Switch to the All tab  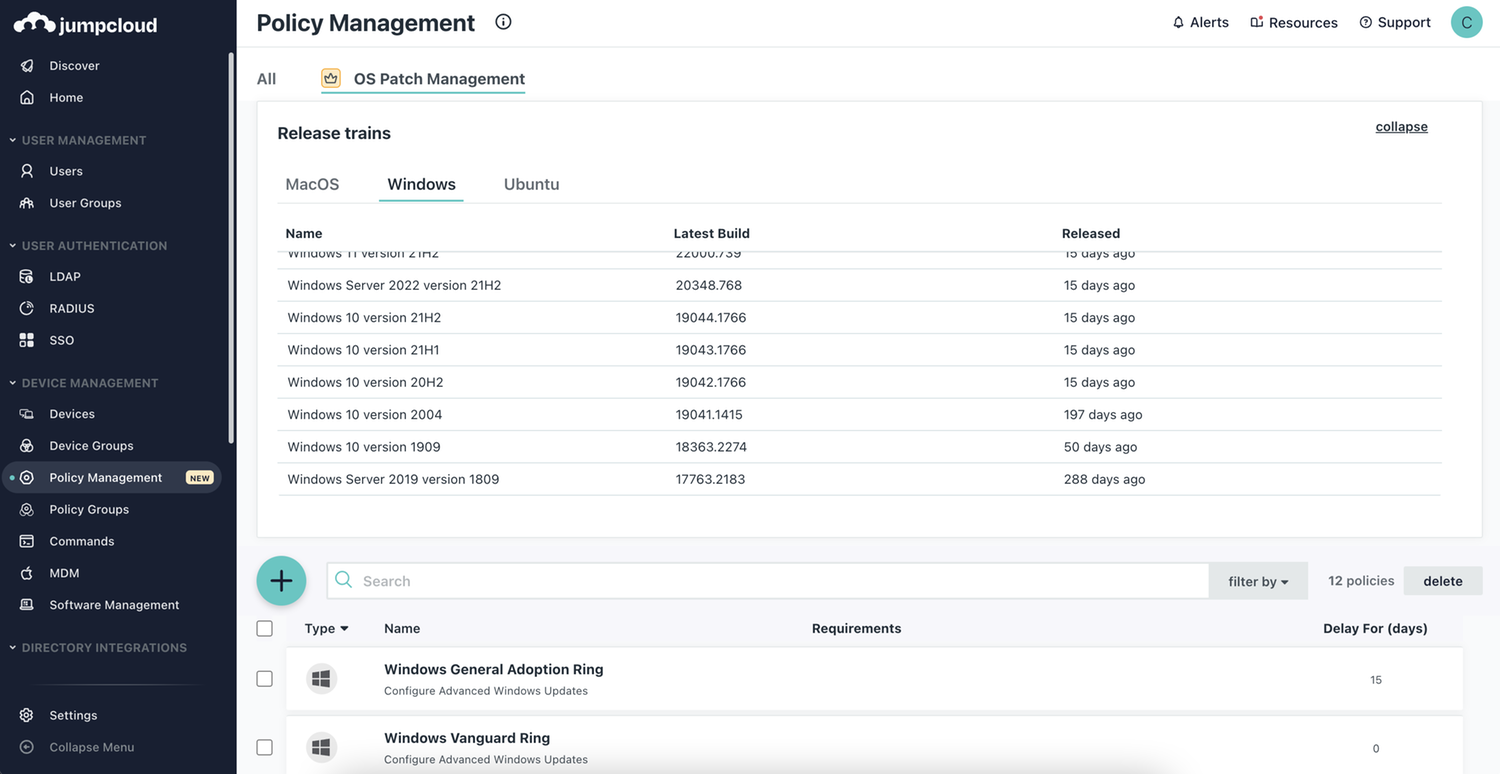266,79
